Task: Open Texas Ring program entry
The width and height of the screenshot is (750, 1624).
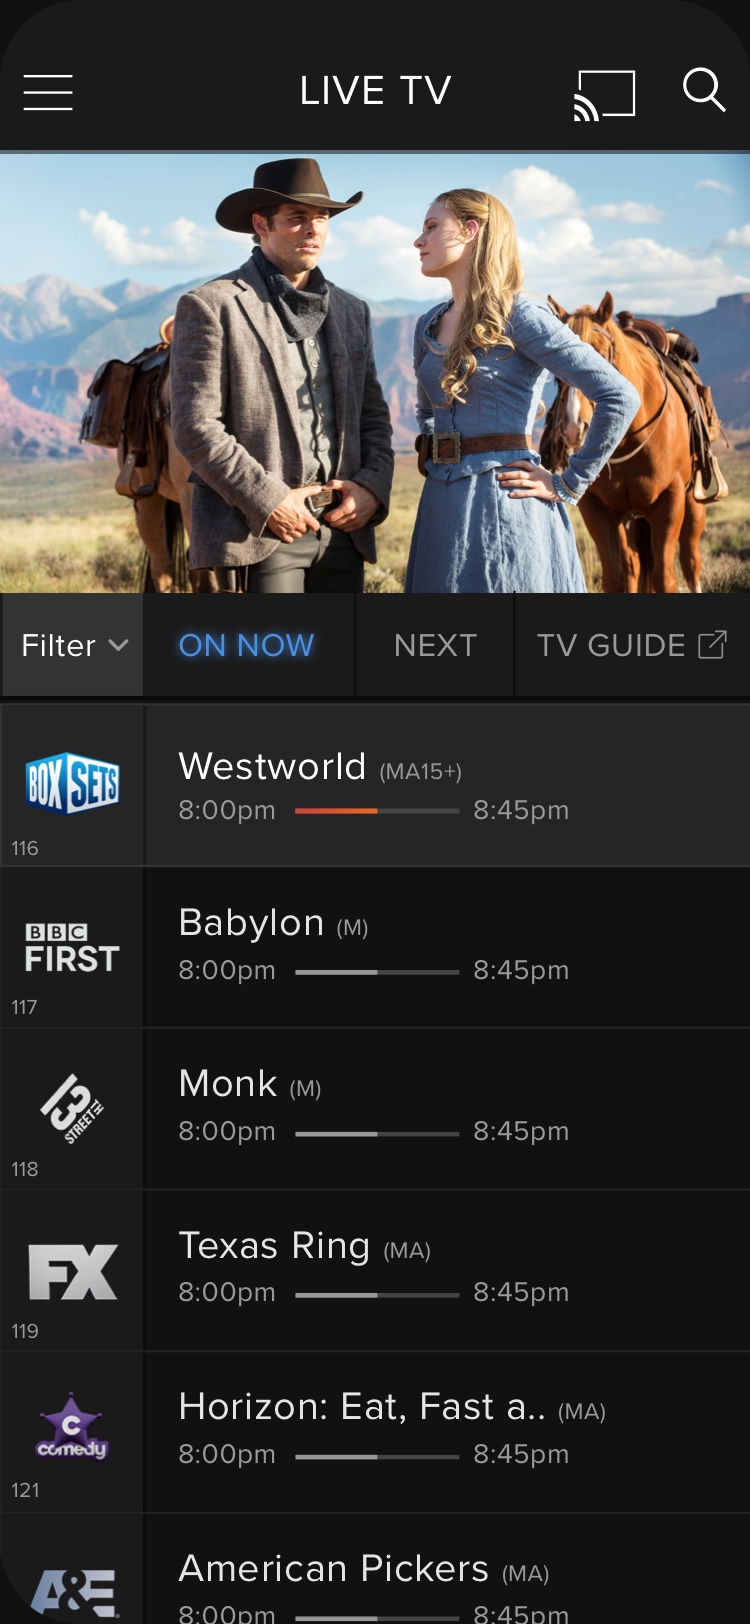Action: [447, 1270]
